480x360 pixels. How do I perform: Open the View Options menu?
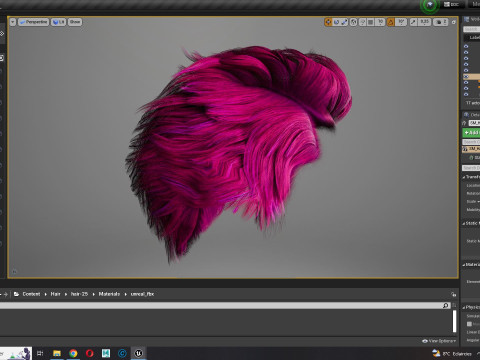pyautogui.click(x=439, y=341)
